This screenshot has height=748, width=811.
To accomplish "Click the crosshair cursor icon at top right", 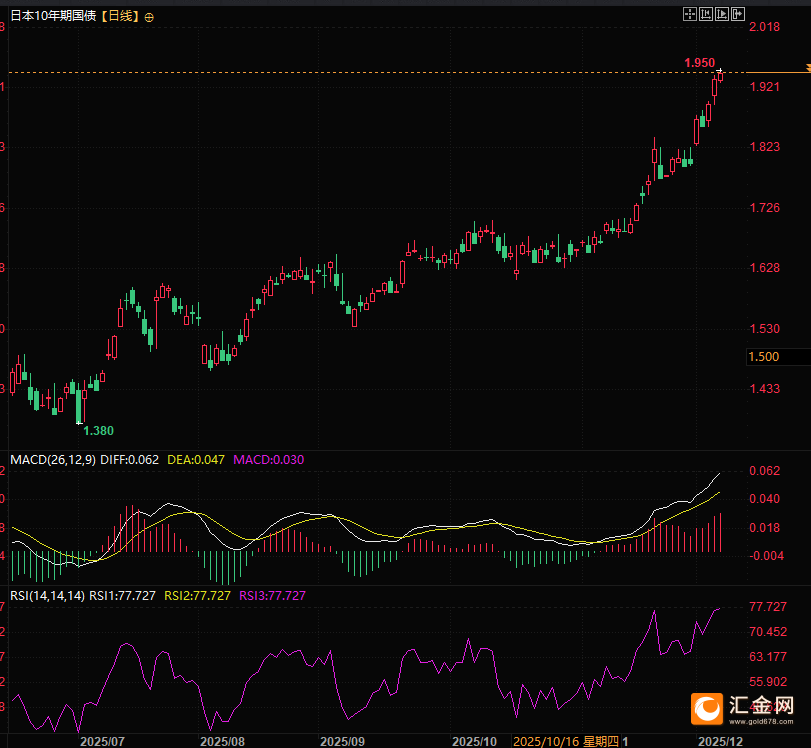I will pyautogui.click(x=690, y=14).
